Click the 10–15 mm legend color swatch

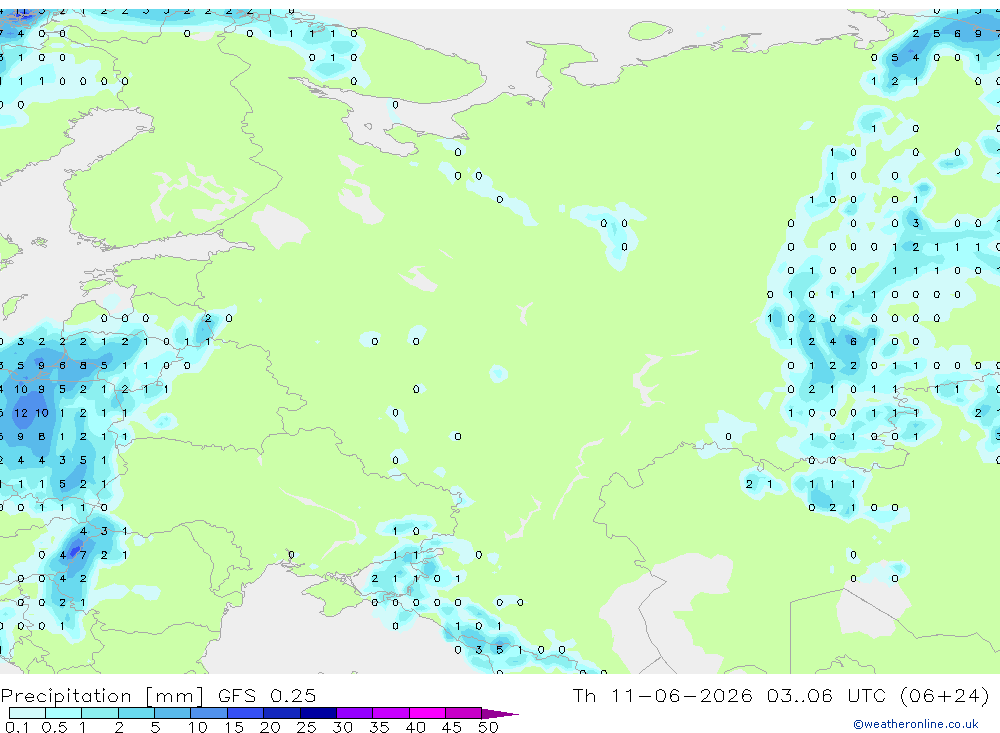[209, 713]
